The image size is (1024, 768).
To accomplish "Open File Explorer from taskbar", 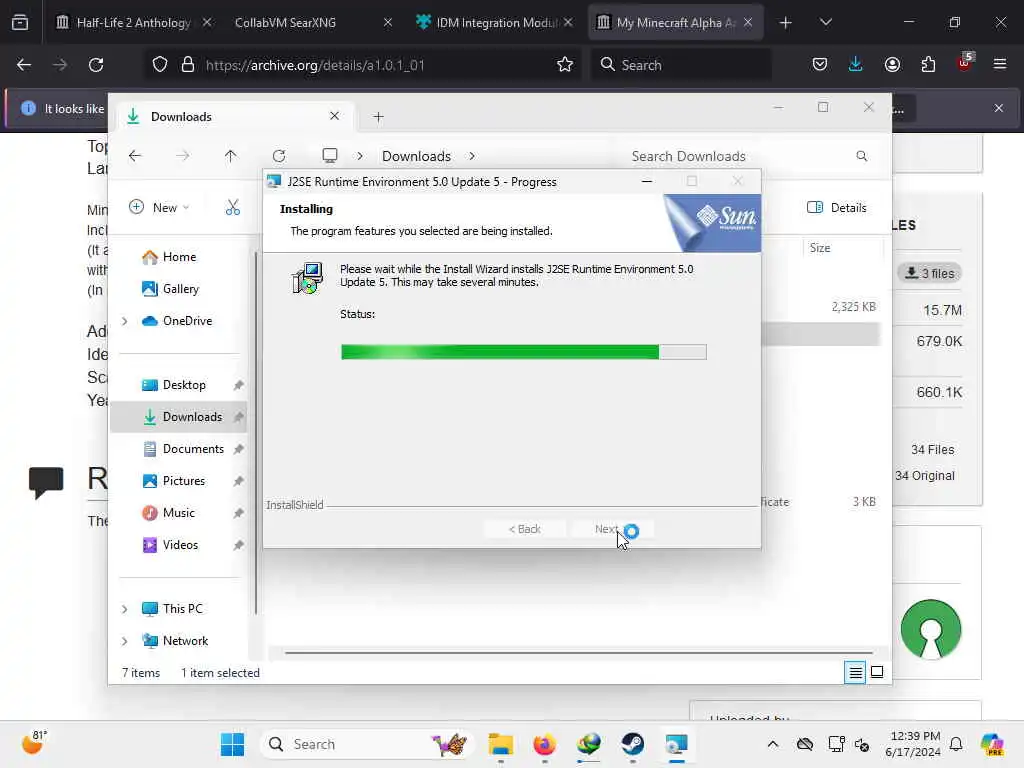I will tap(501, 744).
